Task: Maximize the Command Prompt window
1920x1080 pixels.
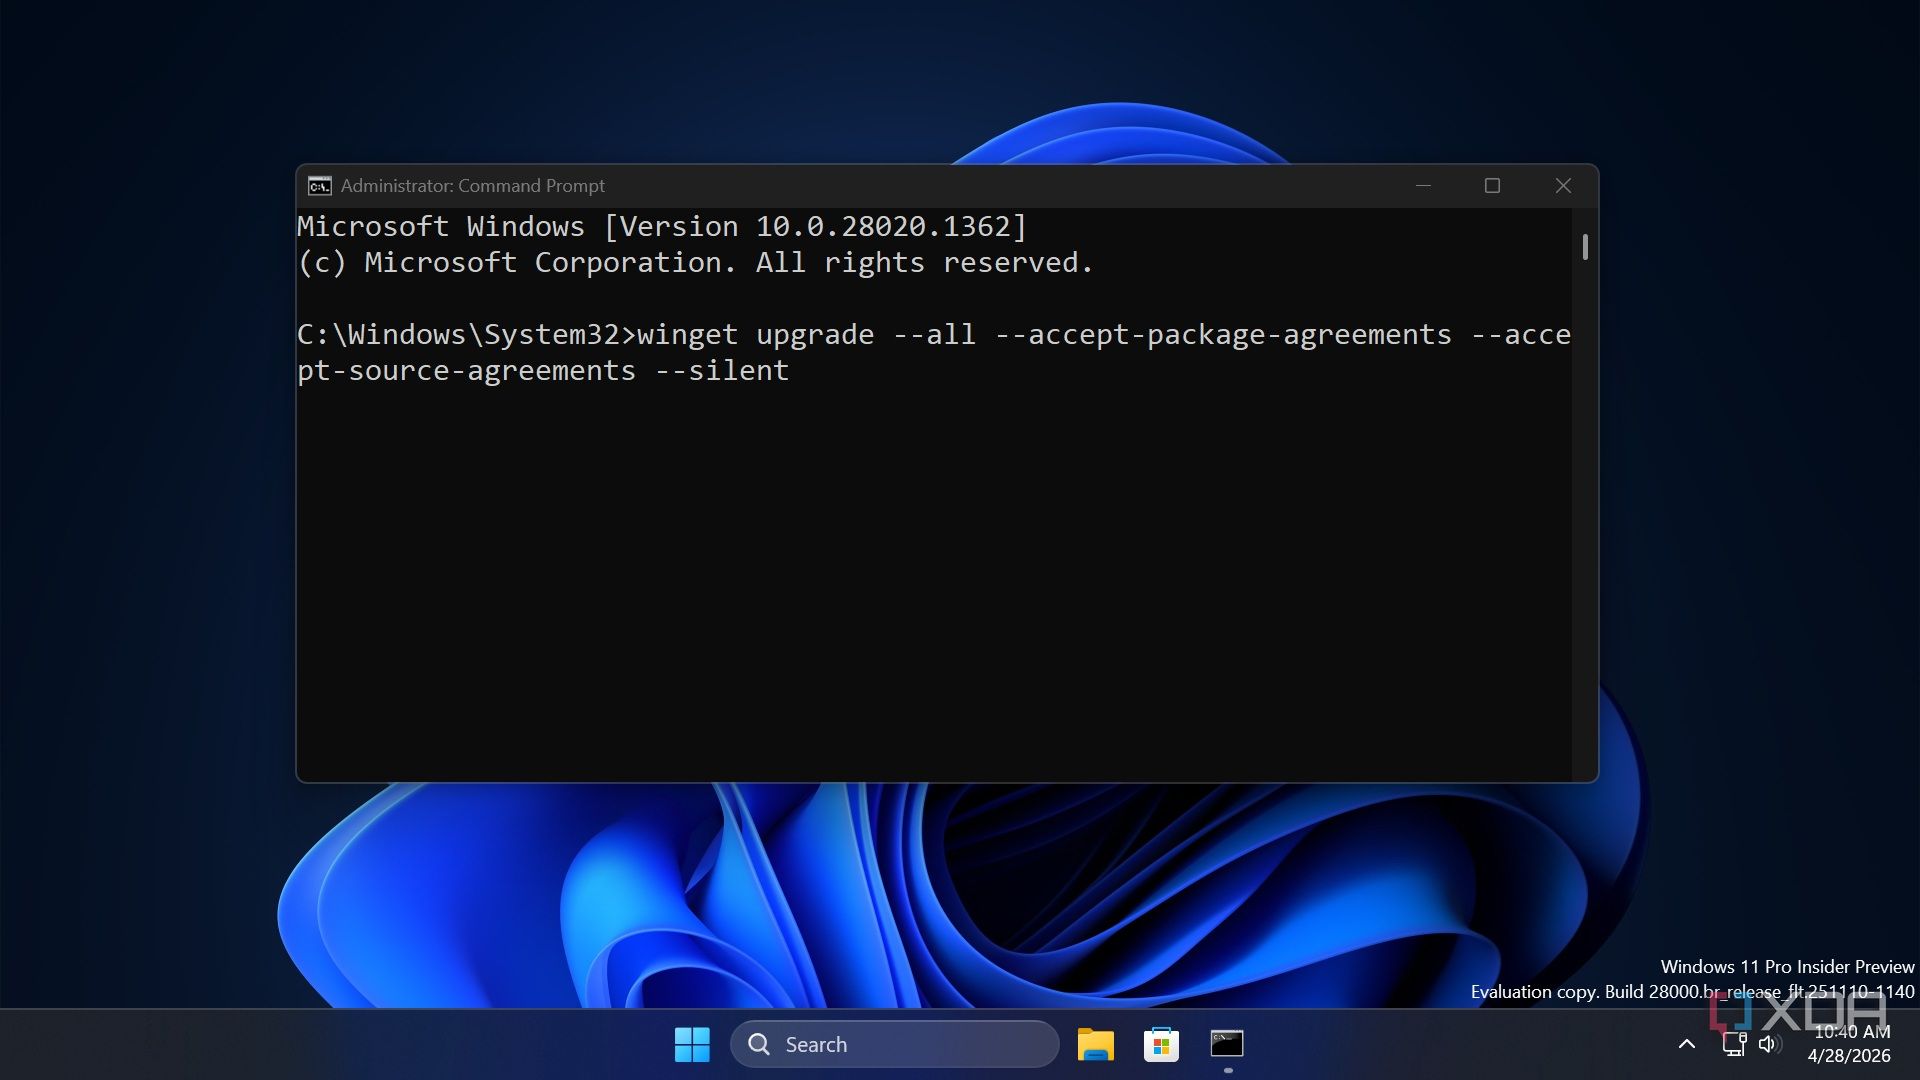Action: click(x=1492, y=186)
